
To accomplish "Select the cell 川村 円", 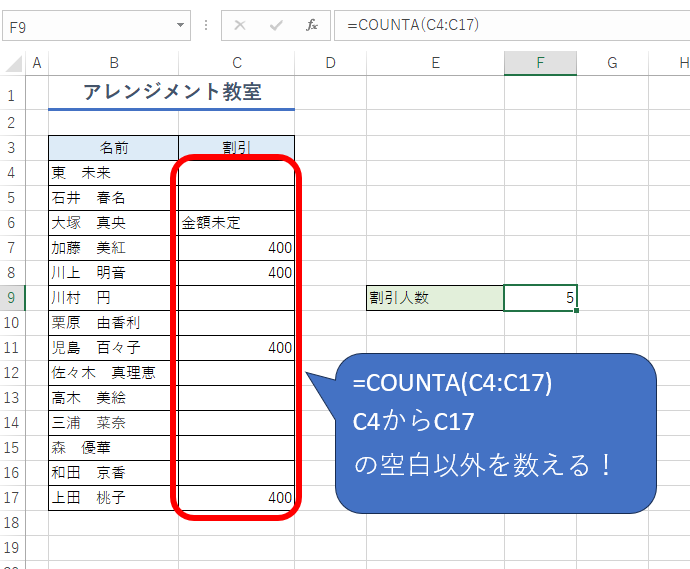I will [114, 298].
